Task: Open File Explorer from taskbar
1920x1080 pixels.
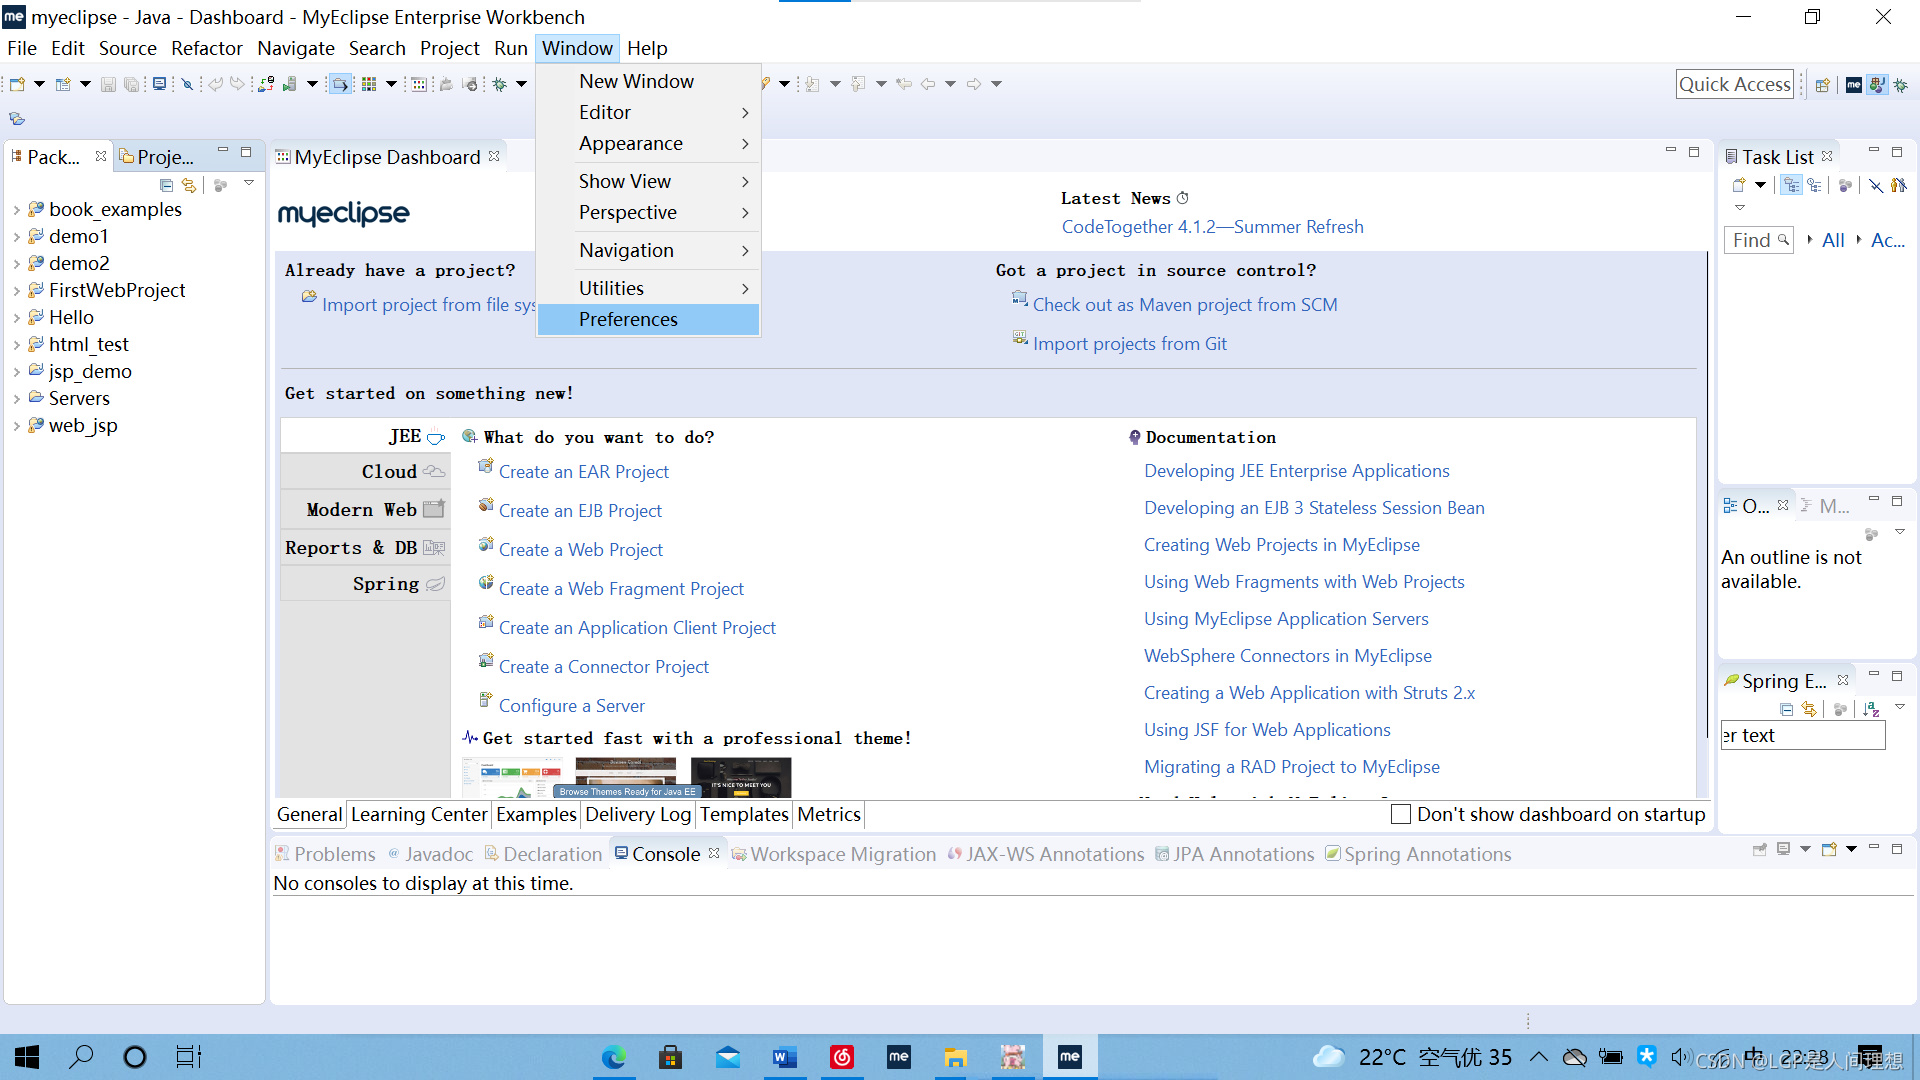Action: tap(955, 1057)
